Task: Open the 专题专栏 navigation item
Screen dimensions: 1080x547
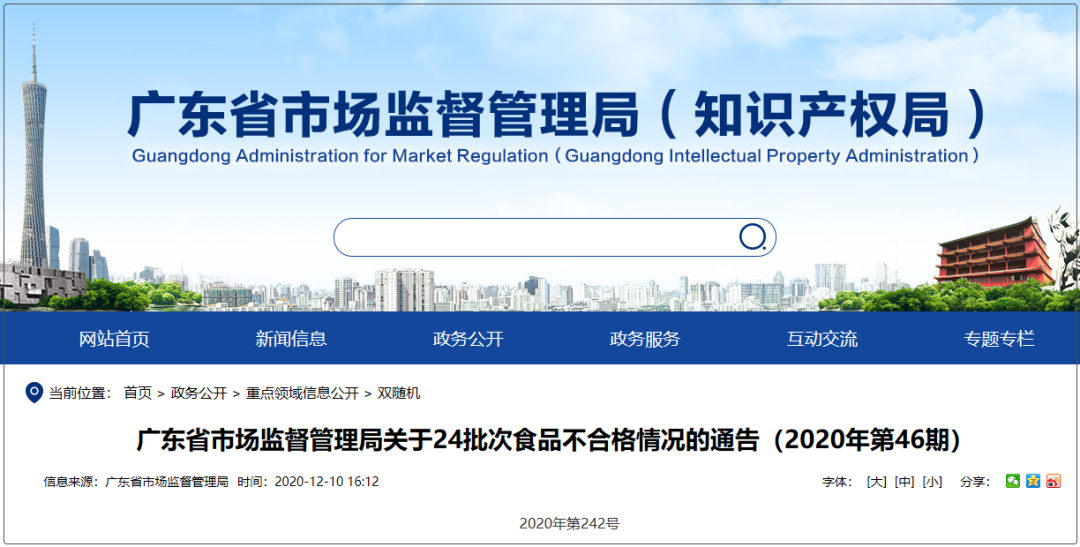Action: 999,338
